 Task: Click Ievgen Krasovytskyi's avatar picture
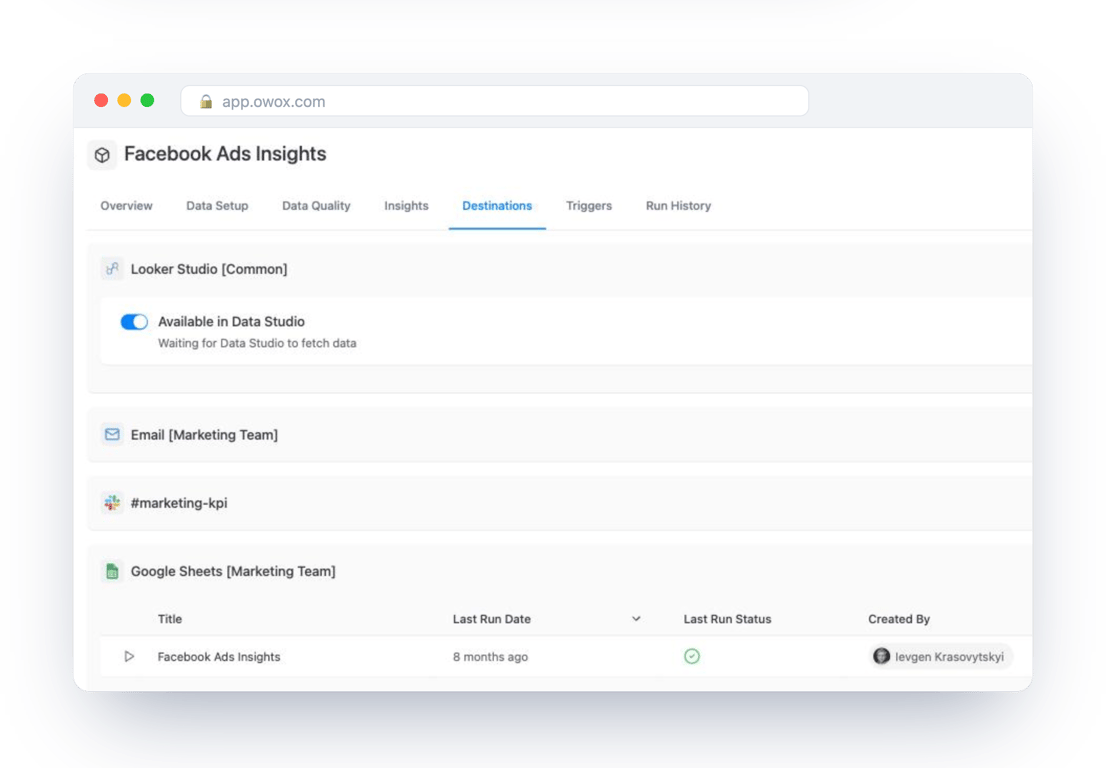(881, 657)
